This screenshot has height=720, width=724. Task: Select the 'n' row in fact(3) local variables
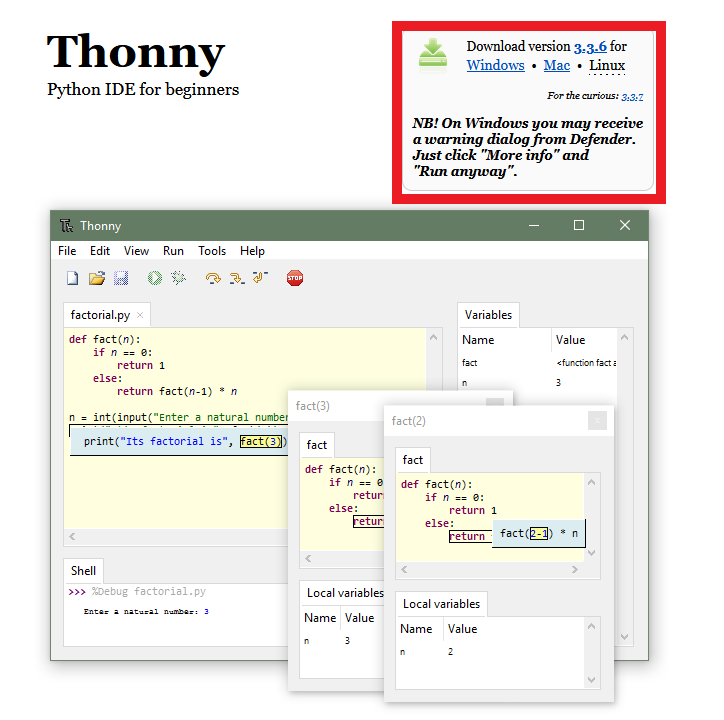click(x=343, y=641)
